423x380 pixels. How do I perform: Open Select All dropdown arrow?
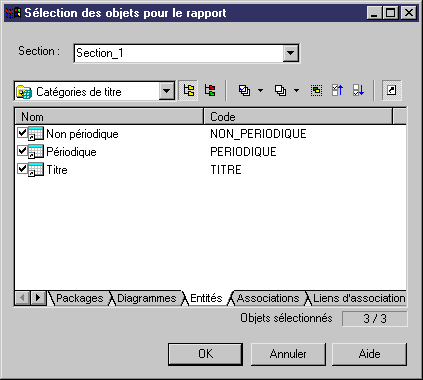[x=260, y=90]
